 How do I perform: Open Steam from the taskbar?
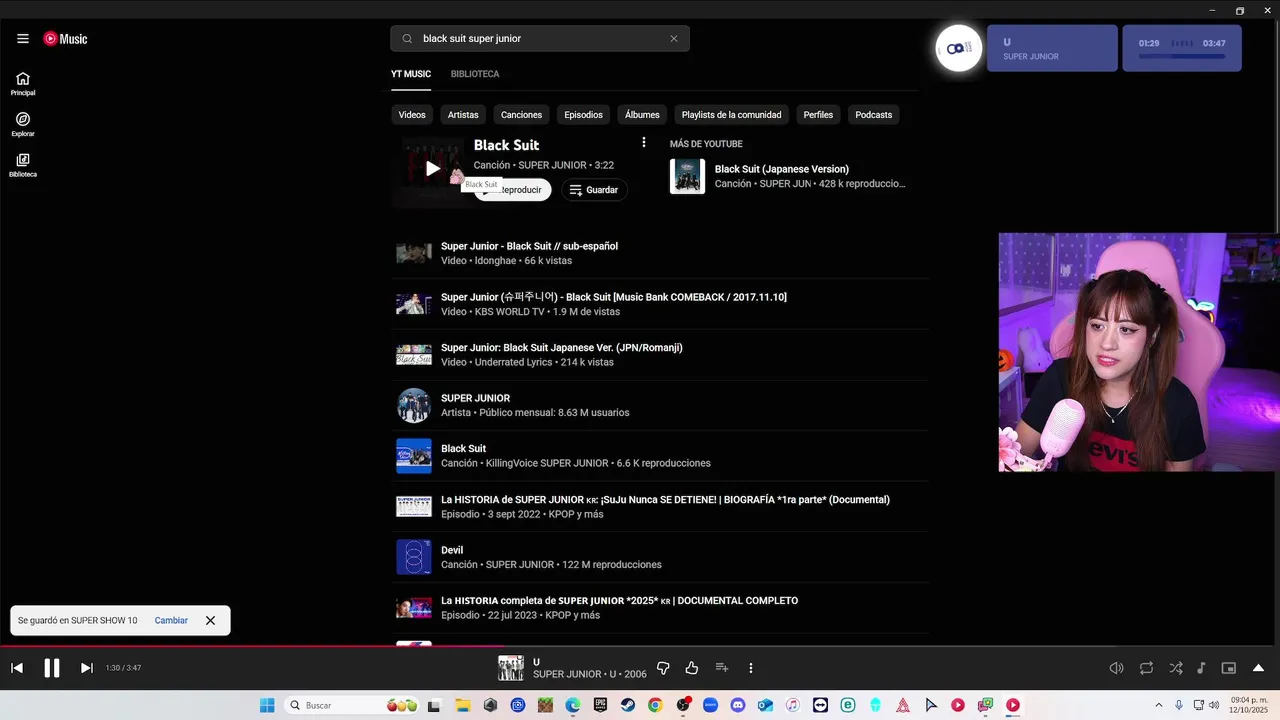(627, 705)
